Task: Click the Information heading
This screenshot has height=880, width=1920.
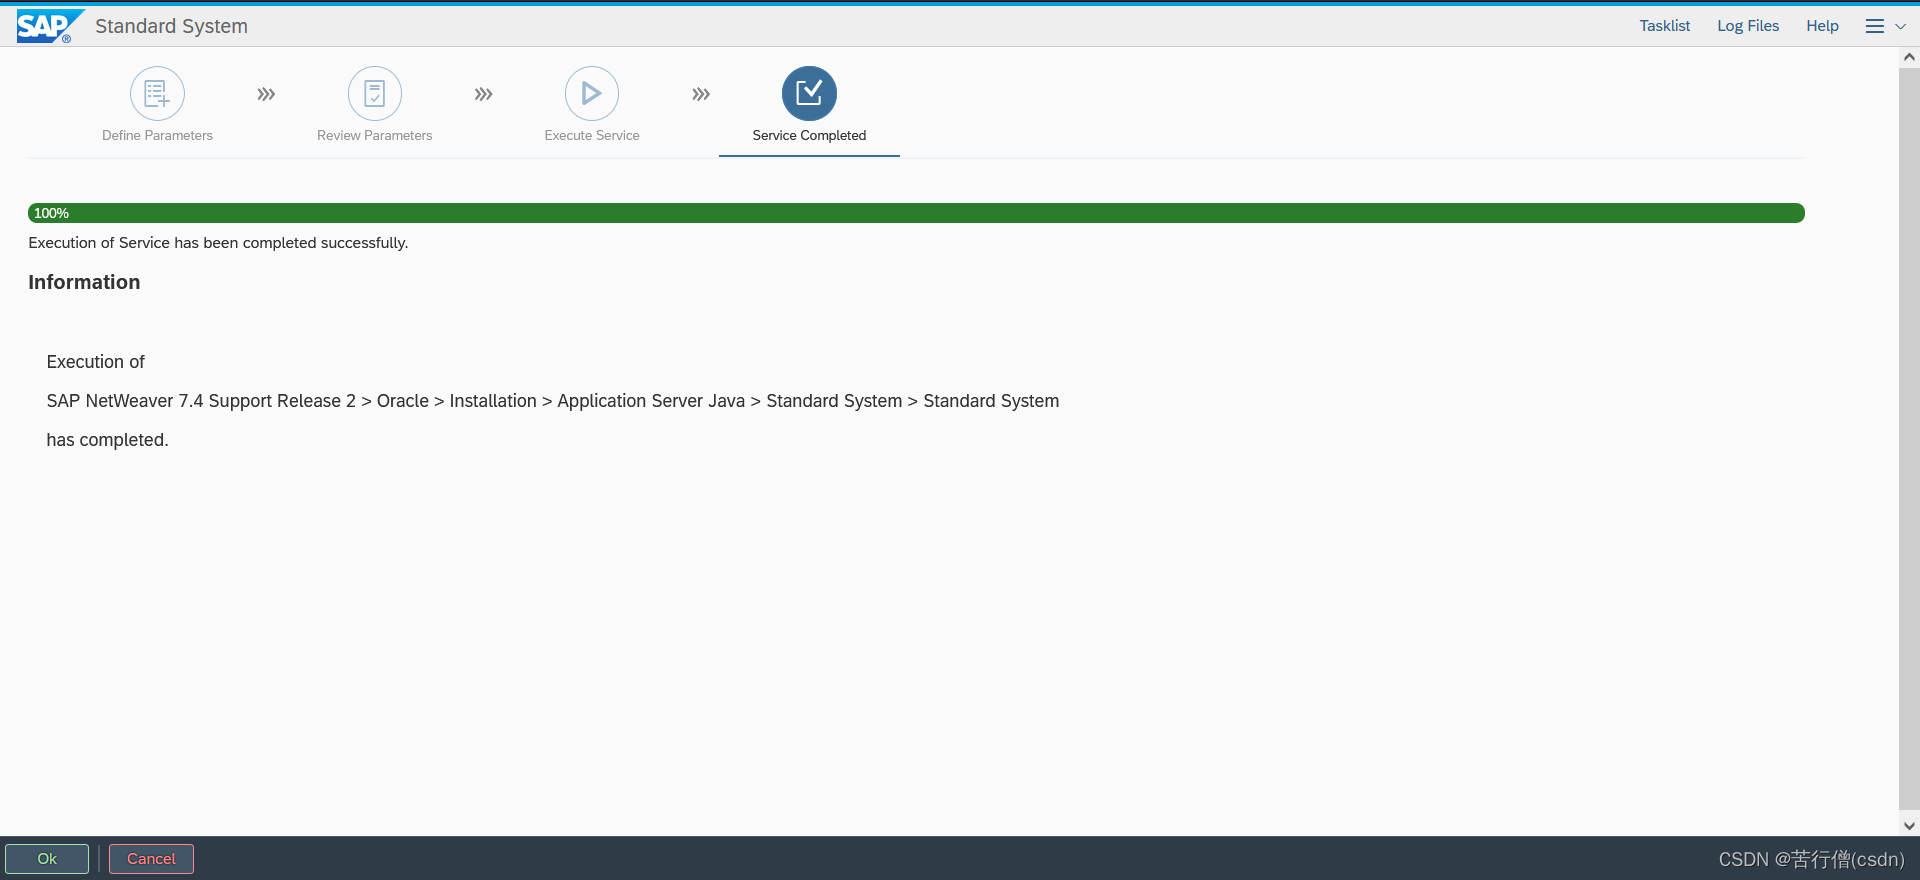Action: pos(84,282)
